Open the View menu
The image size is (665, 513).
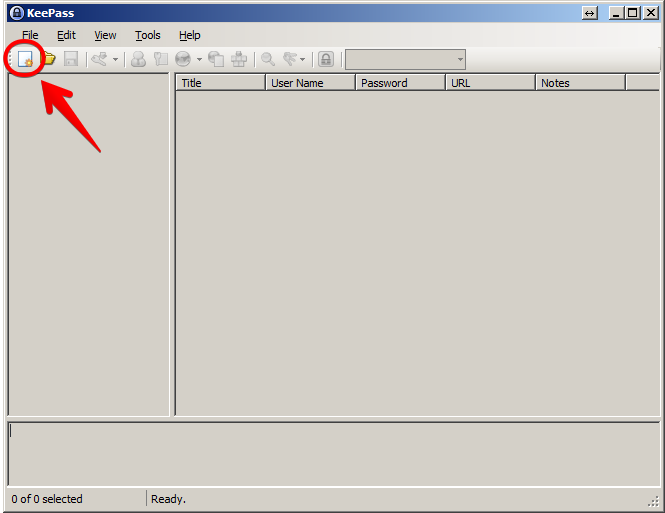105,35
